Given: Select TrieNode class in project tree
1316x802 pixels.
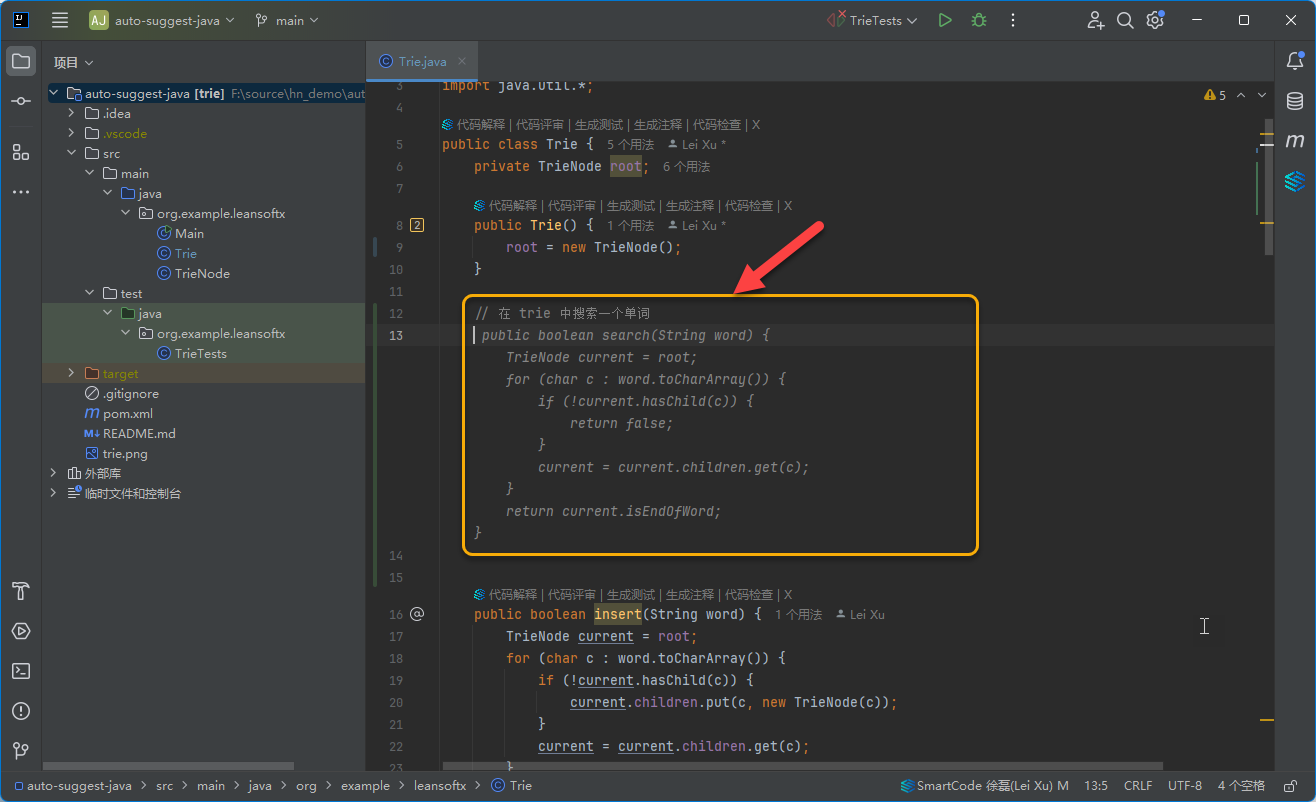Looking at the screenshot, I should point(202,273).
